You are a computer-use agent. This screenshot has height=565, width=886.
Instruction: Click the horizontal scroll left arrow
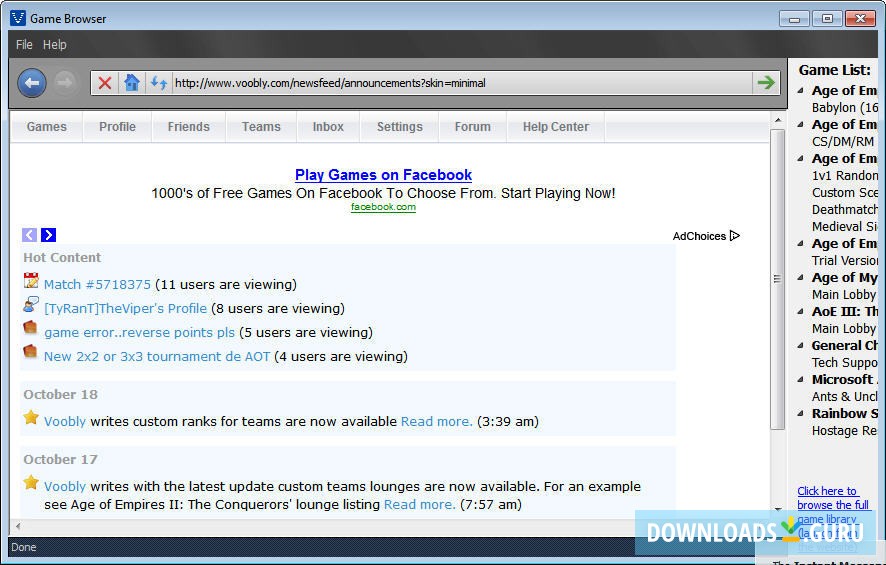point(18,526)
